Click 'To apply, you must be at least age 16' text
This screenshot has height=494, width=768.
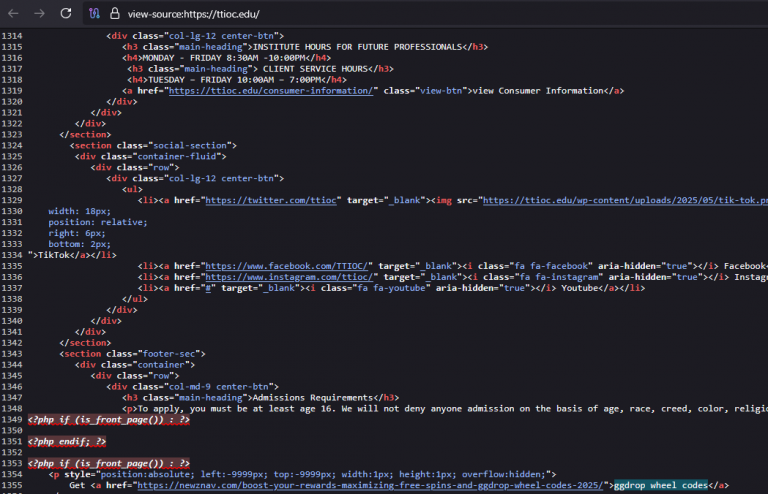(235, 409)
